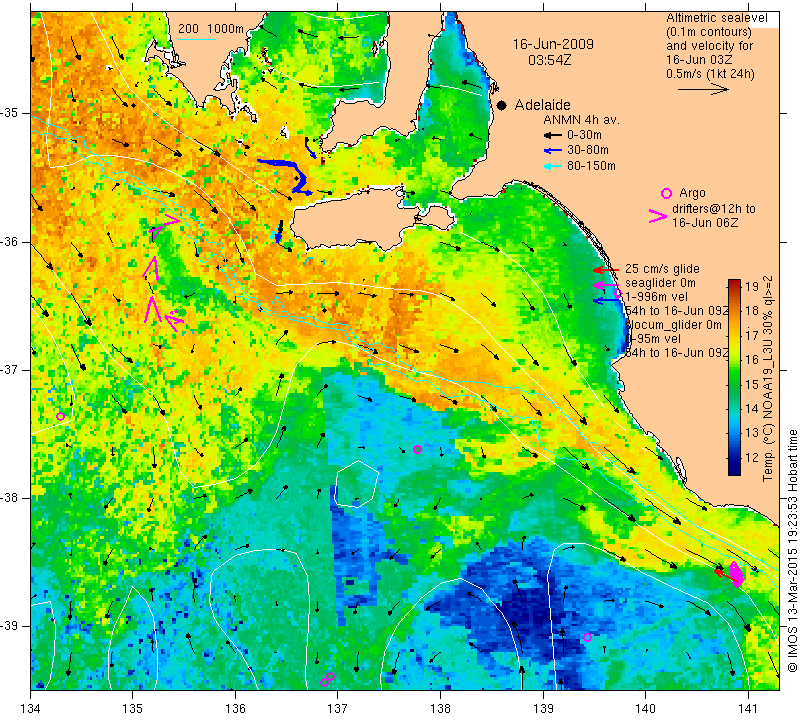The image size is (800, 720).
Task: Click the green 15°C band of the colour bar
Action: tap(734, 384)
